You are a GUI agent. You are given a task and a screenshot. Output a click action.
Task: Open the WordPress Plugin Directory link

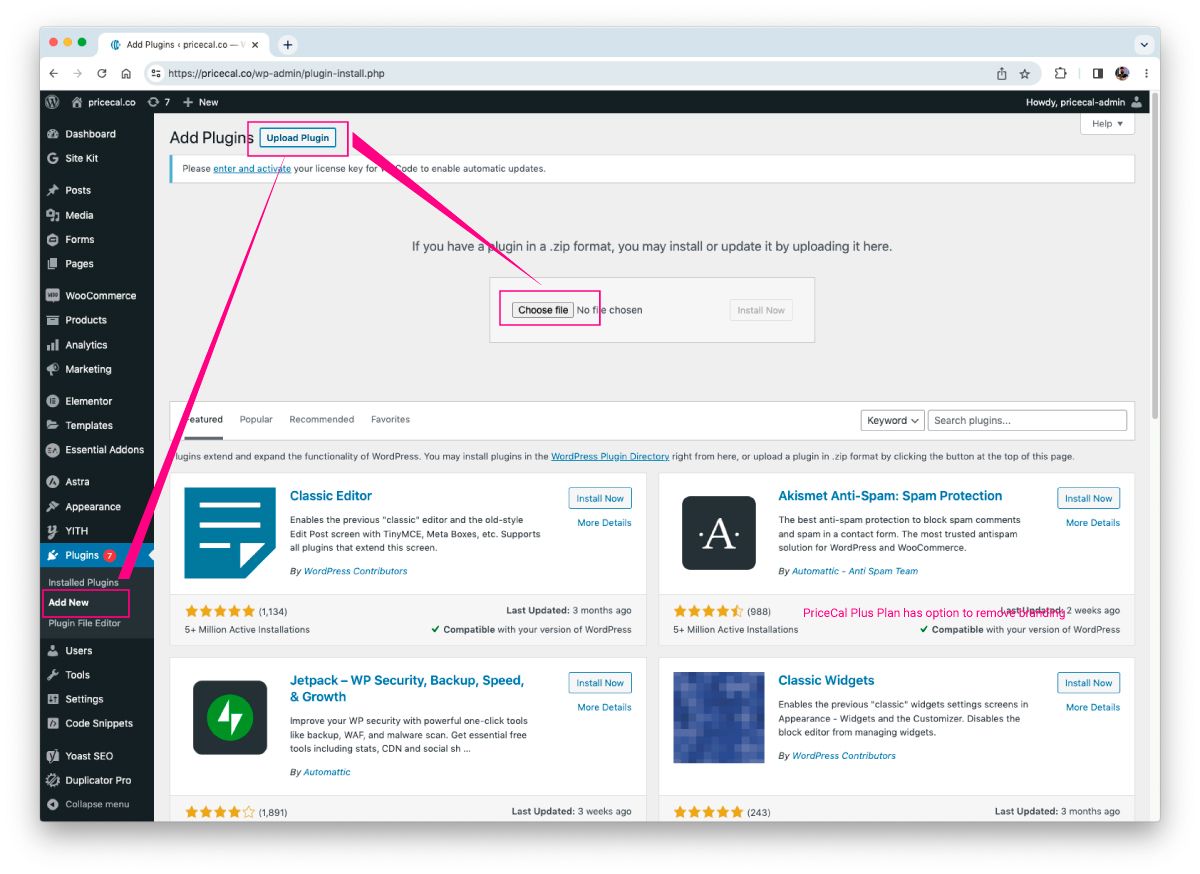tap(610, 457)
